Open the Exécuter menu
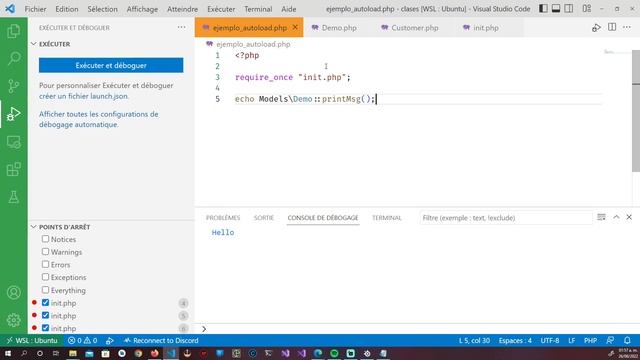 (221, 9)
